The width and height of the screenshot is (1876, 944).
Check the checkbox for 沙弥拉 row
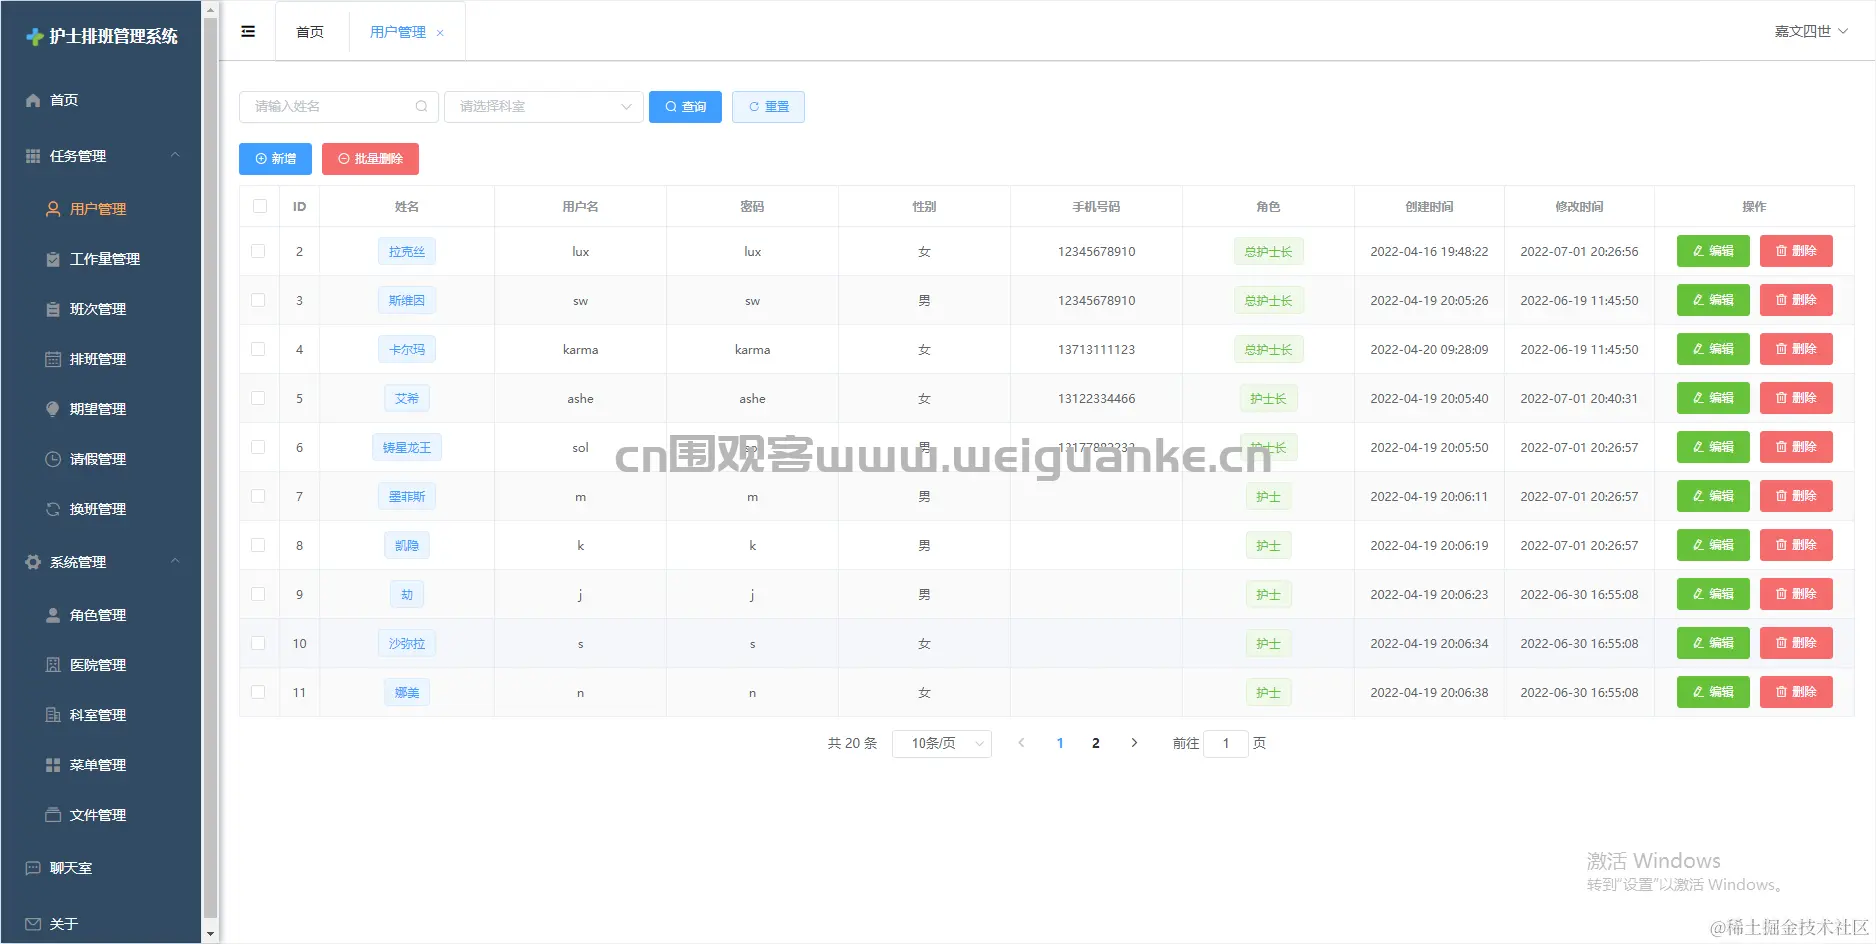click(258, 643)
